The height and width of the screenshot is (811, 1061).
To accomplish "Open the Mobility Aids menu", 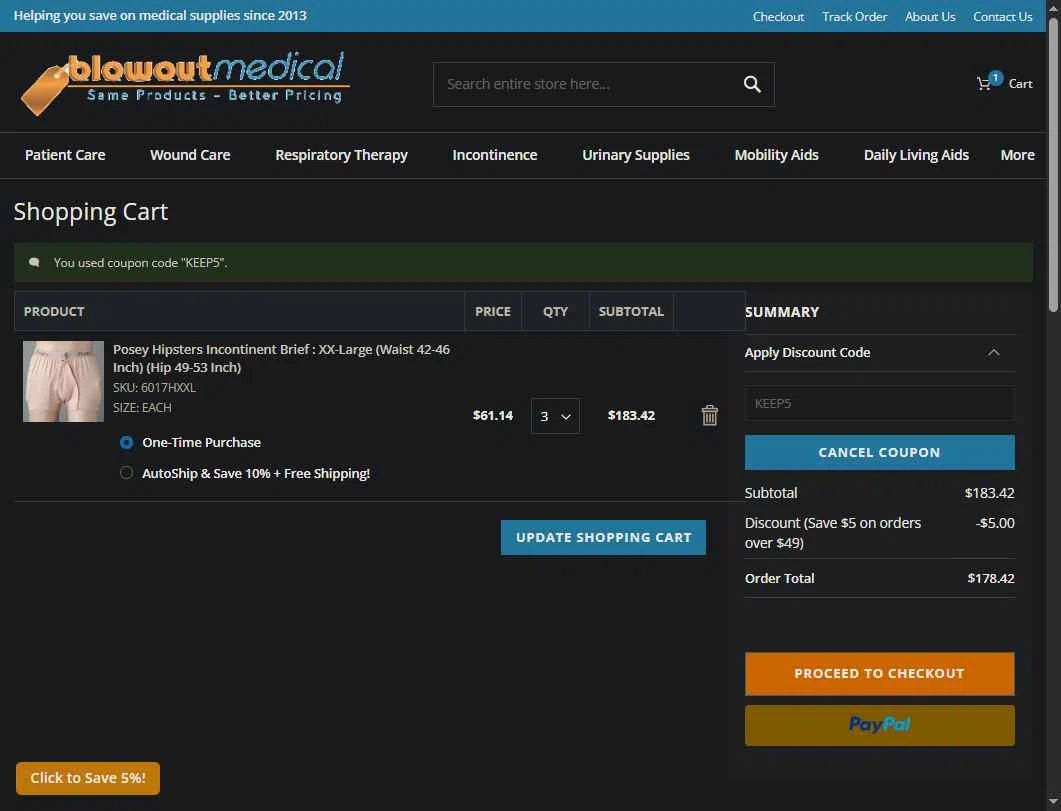I will (776, 155).
